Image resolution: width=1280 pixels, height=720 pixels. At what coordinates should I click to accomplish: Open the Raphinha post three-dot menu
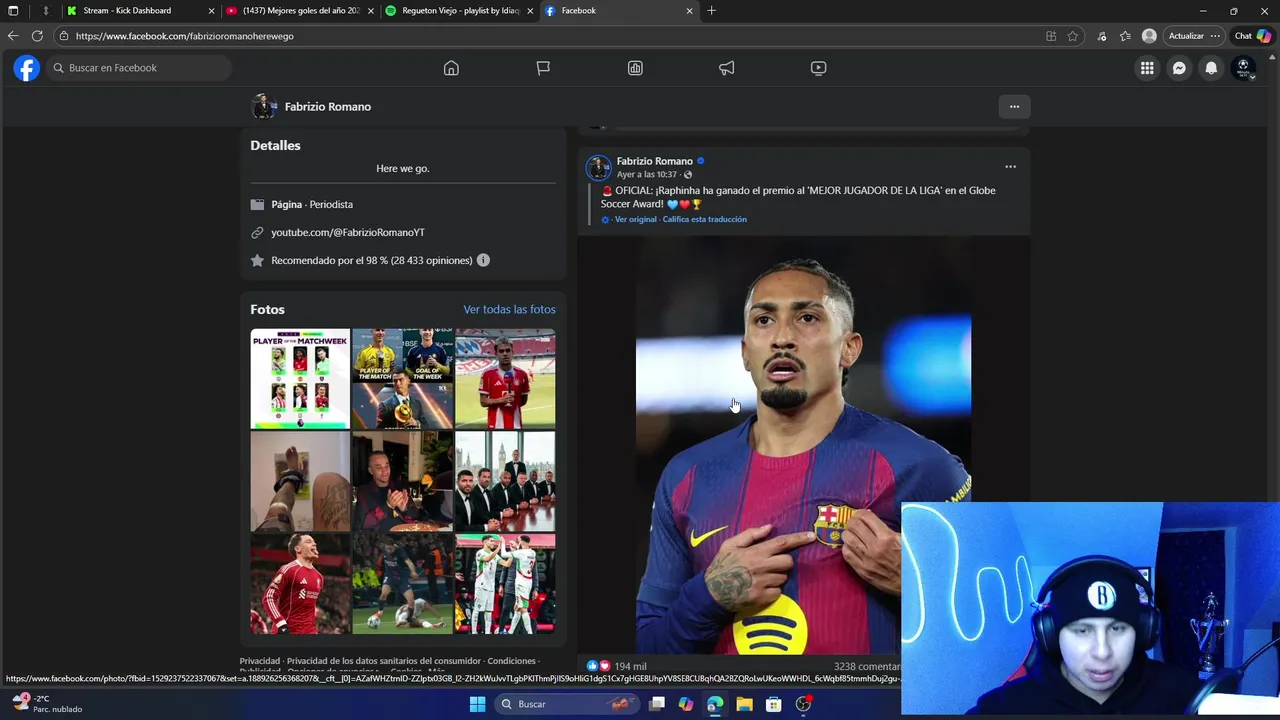tap(1010, 167)
